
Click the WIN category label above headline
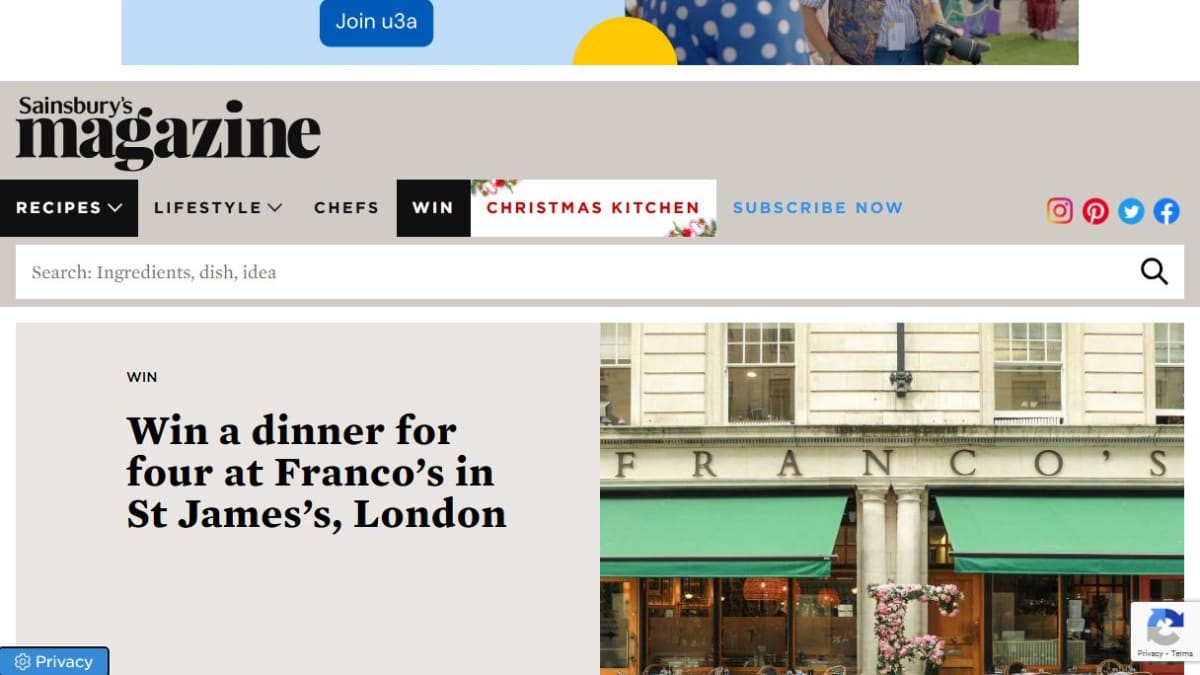[142, 377]
